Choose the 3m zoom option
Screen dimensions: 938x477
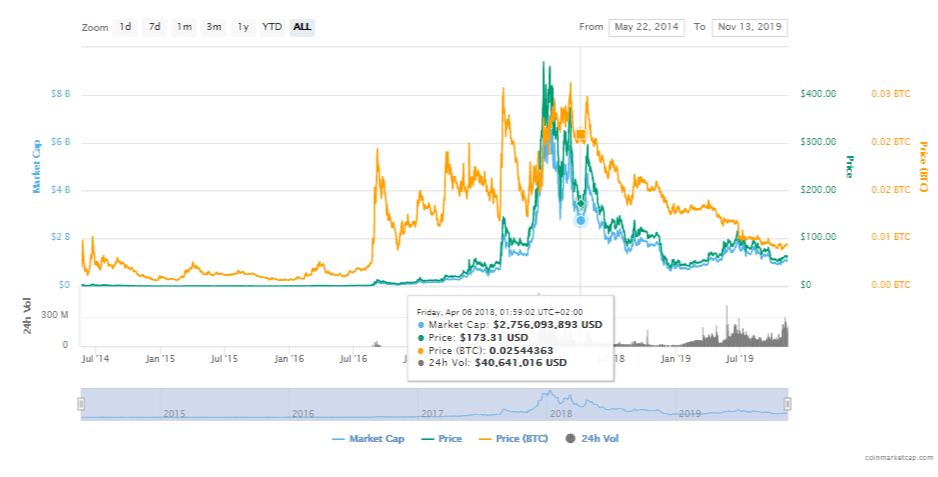pyautogui.click(x=214, y=27)
